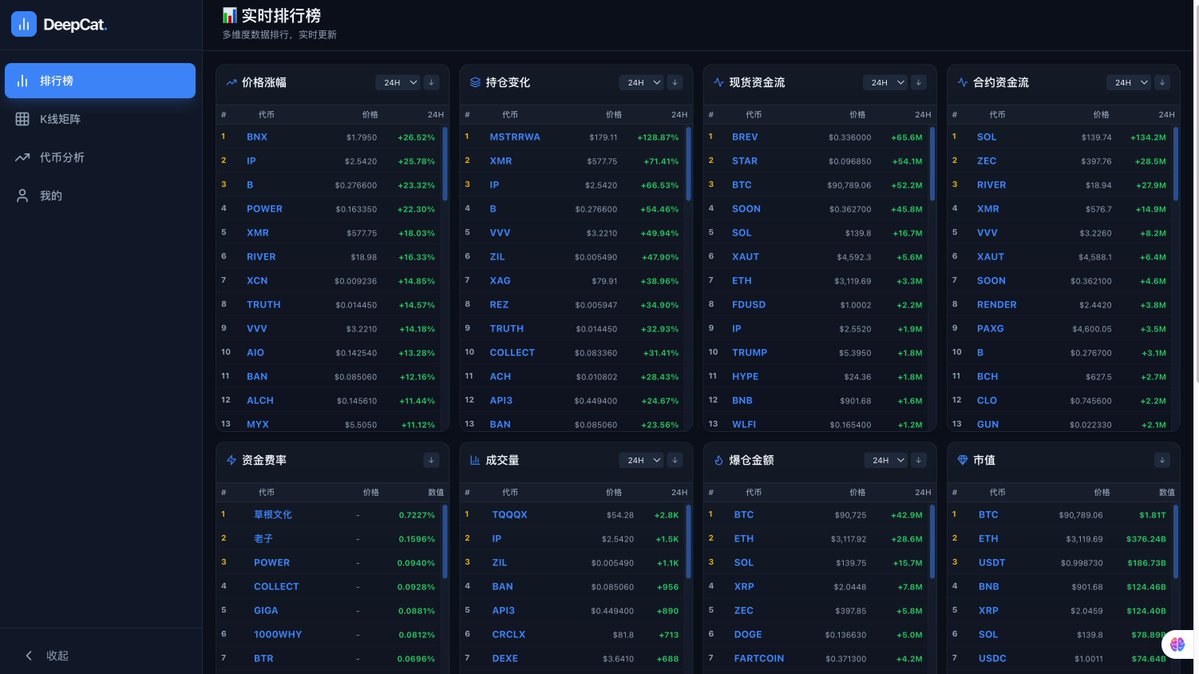Click the DeepCat logo icon
This screenshot has height=674, width=1199.
[x=24, y=24]
